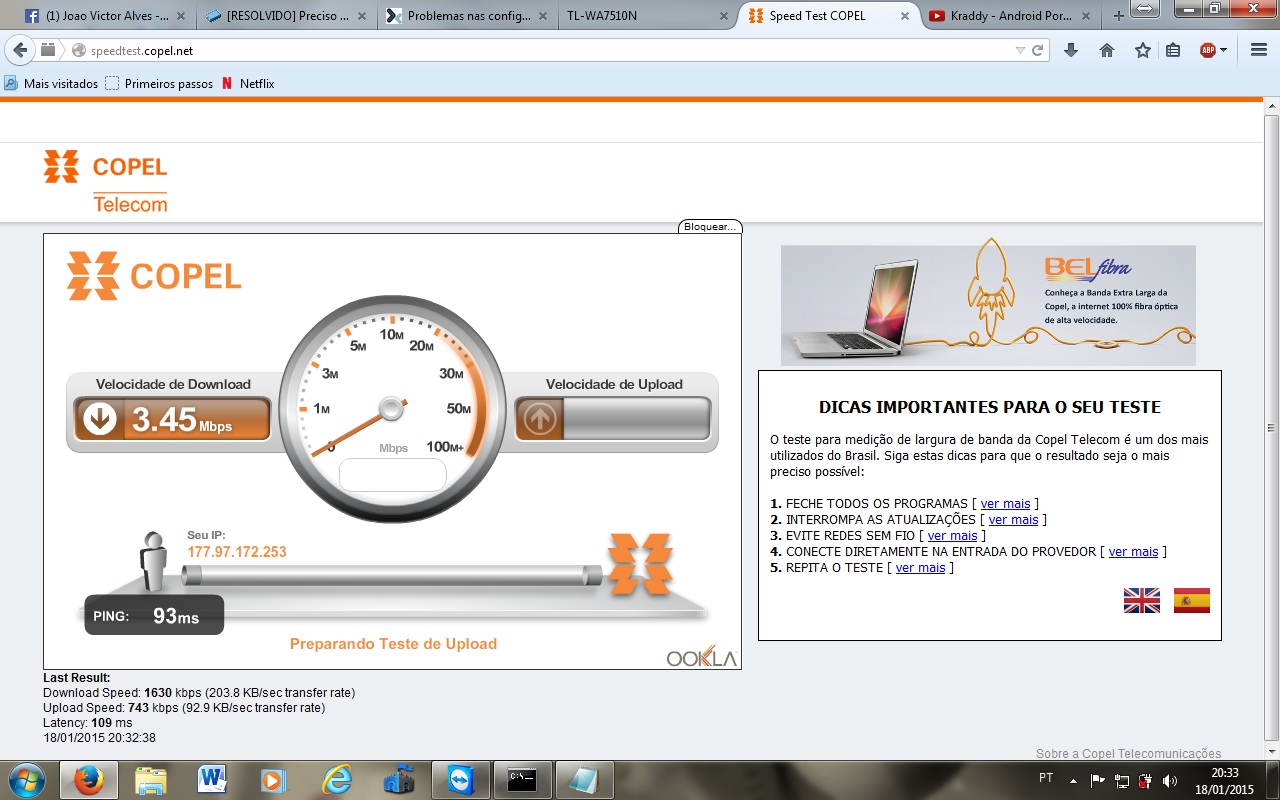Switch to the TL-WA7510N tab
The image size is (1280, 800).
point(646,15)
